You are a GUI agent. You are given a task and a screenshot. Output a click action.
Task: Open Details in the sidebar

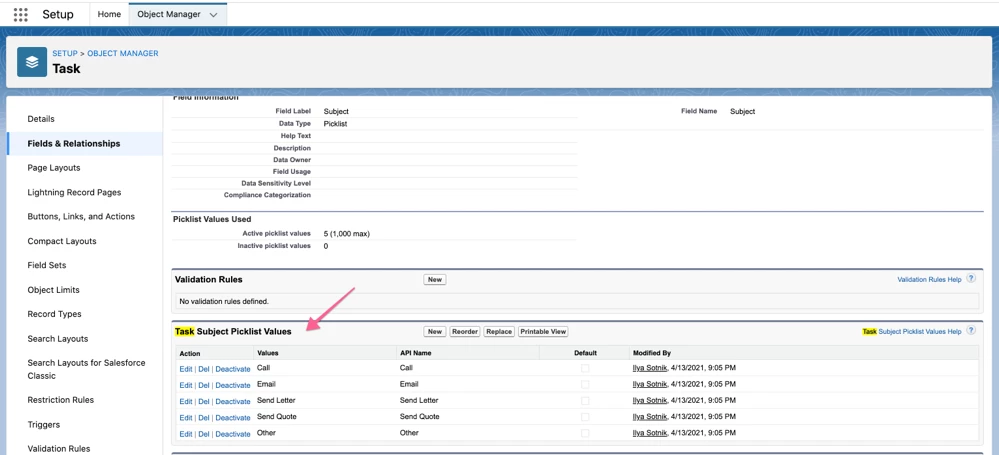[x=41, y=119]
